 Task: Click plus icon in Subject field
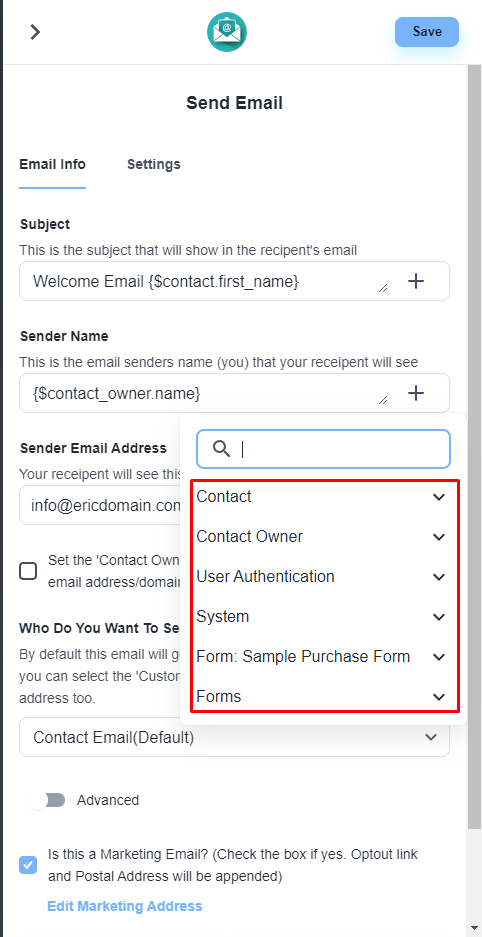[416, 281]
